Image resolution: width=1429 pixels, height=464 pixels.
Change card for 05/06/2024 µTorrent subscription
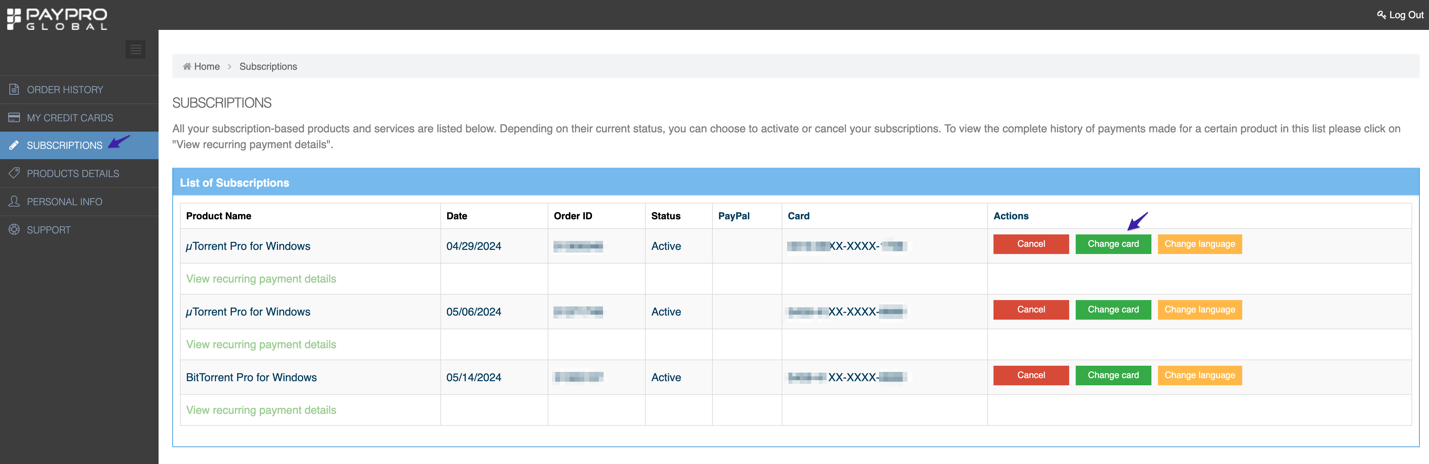coord(1113,310)
